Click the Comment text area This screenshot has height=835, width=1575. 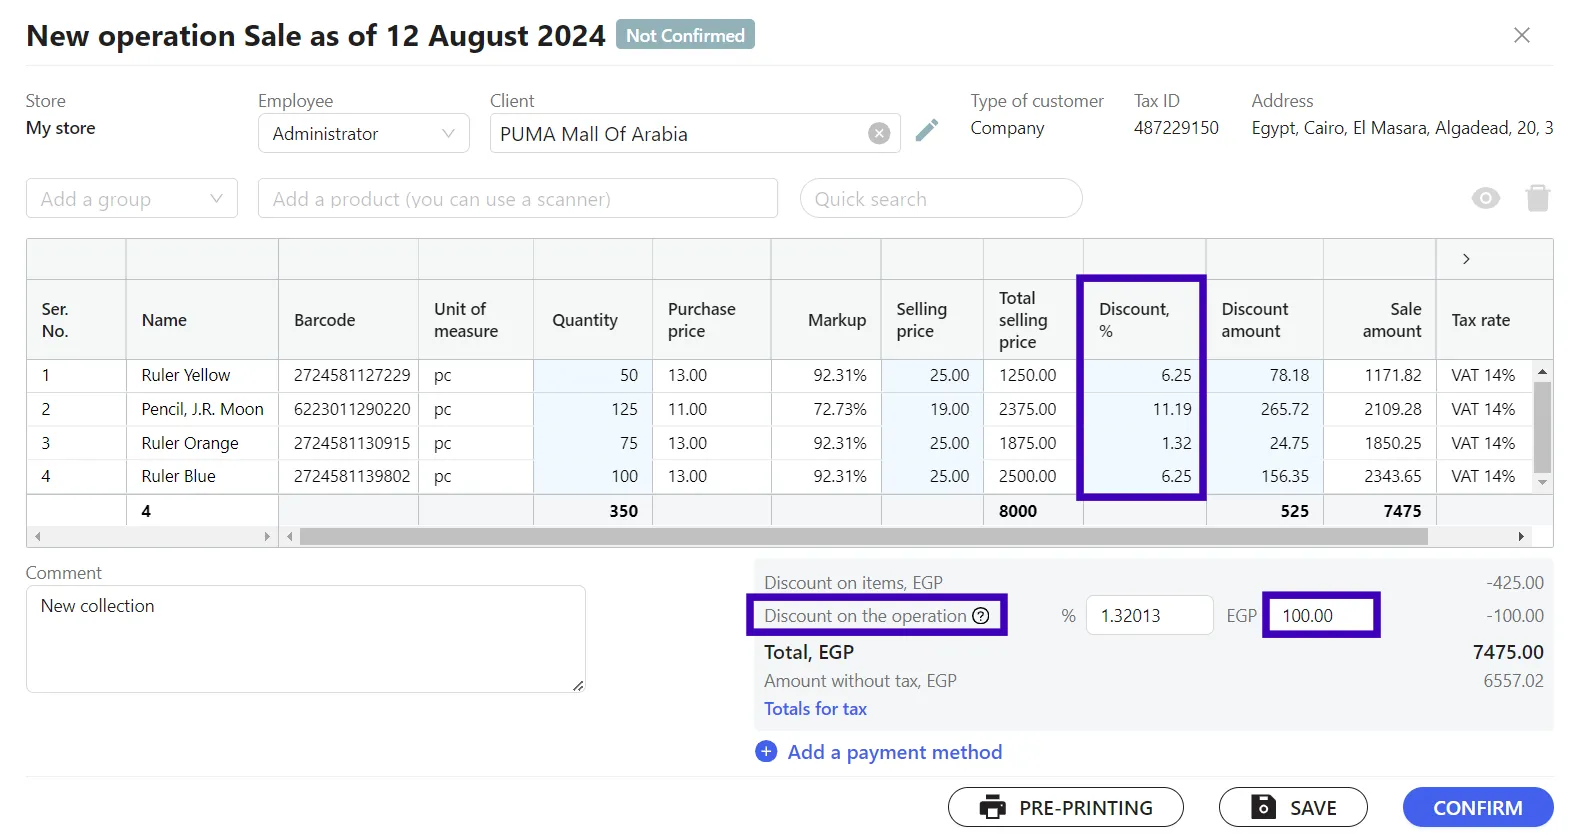(x=306, y=639)
